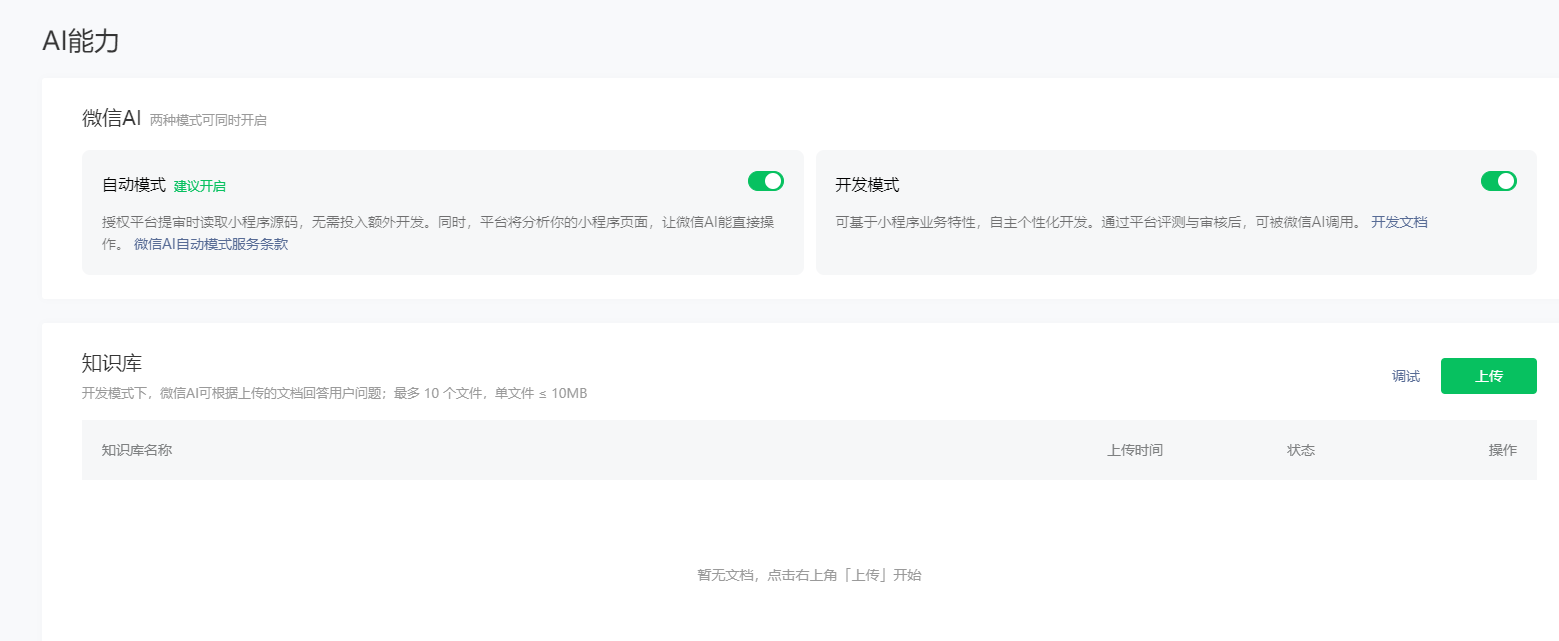Click the 操作 column header
Viewport: 1559px width, 641px height.
click(x=1503, y=450)
